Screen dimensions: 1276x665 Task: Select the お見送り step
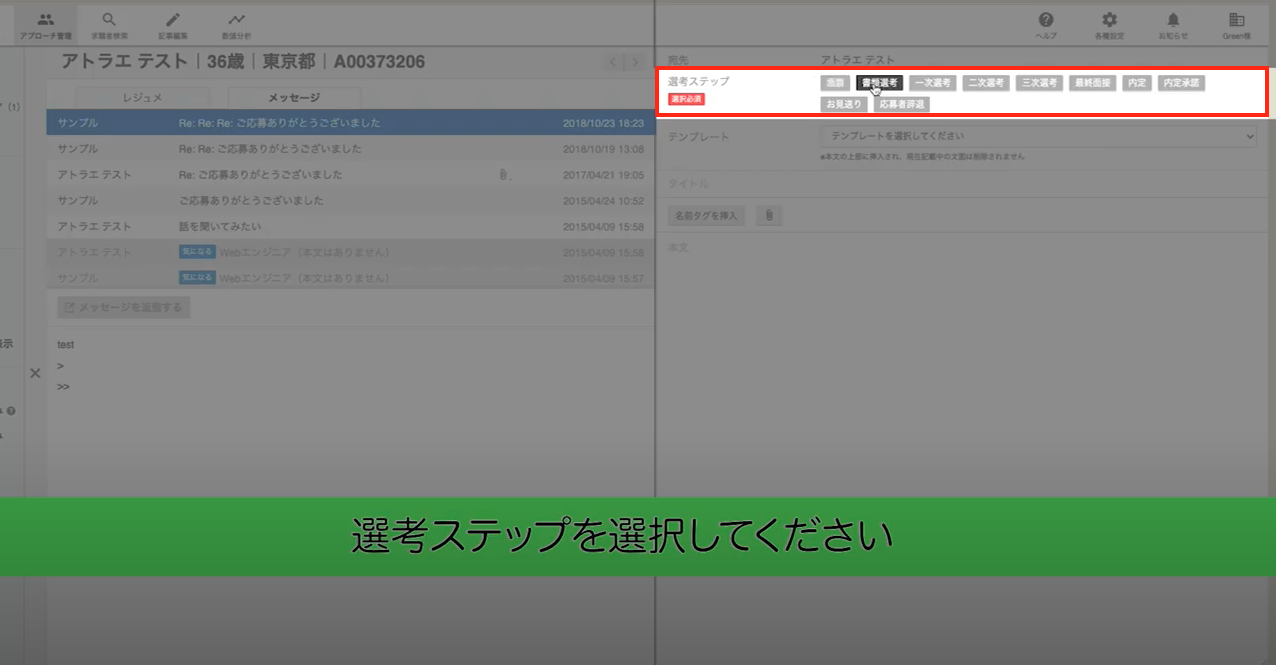coord(844,104)
